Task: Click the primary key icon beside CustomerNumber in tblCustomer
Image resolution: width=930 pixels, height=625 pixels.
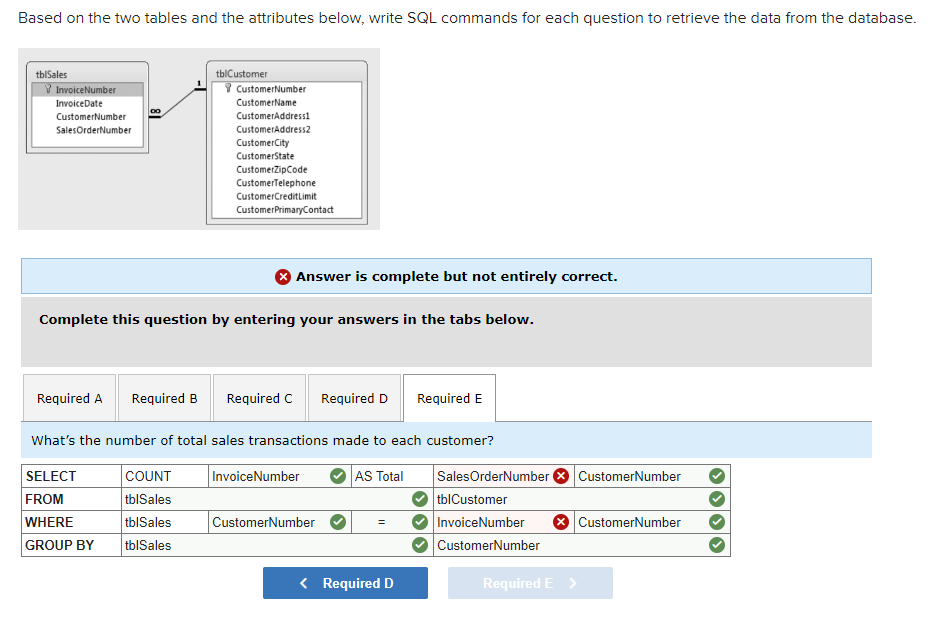Action: 228,88
